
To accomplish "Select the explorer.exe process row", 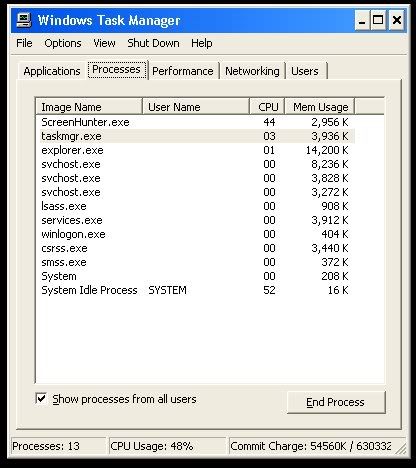I will pyautogui.click(x=197, y=150).
